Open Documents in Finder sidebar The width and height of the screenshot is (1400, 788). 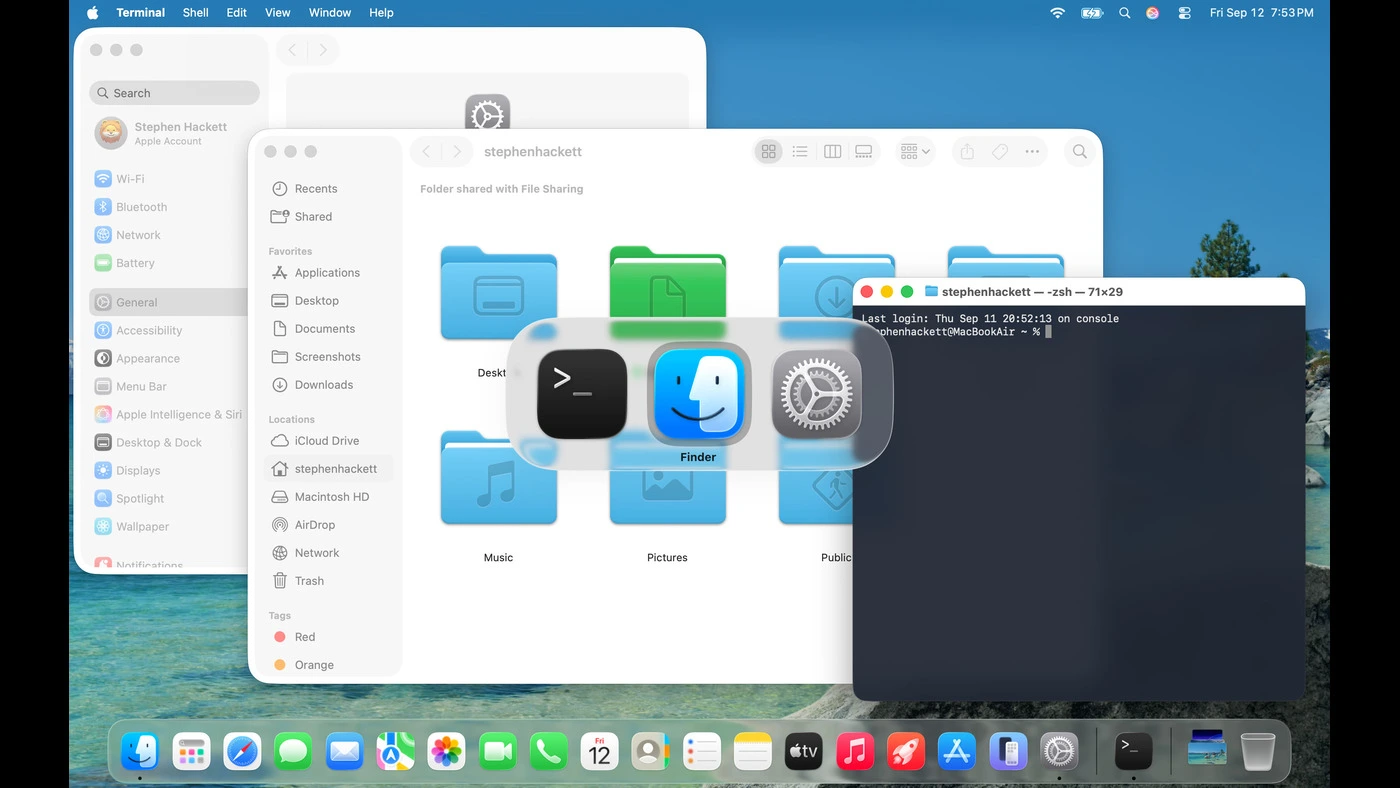[x=328, y=329]
